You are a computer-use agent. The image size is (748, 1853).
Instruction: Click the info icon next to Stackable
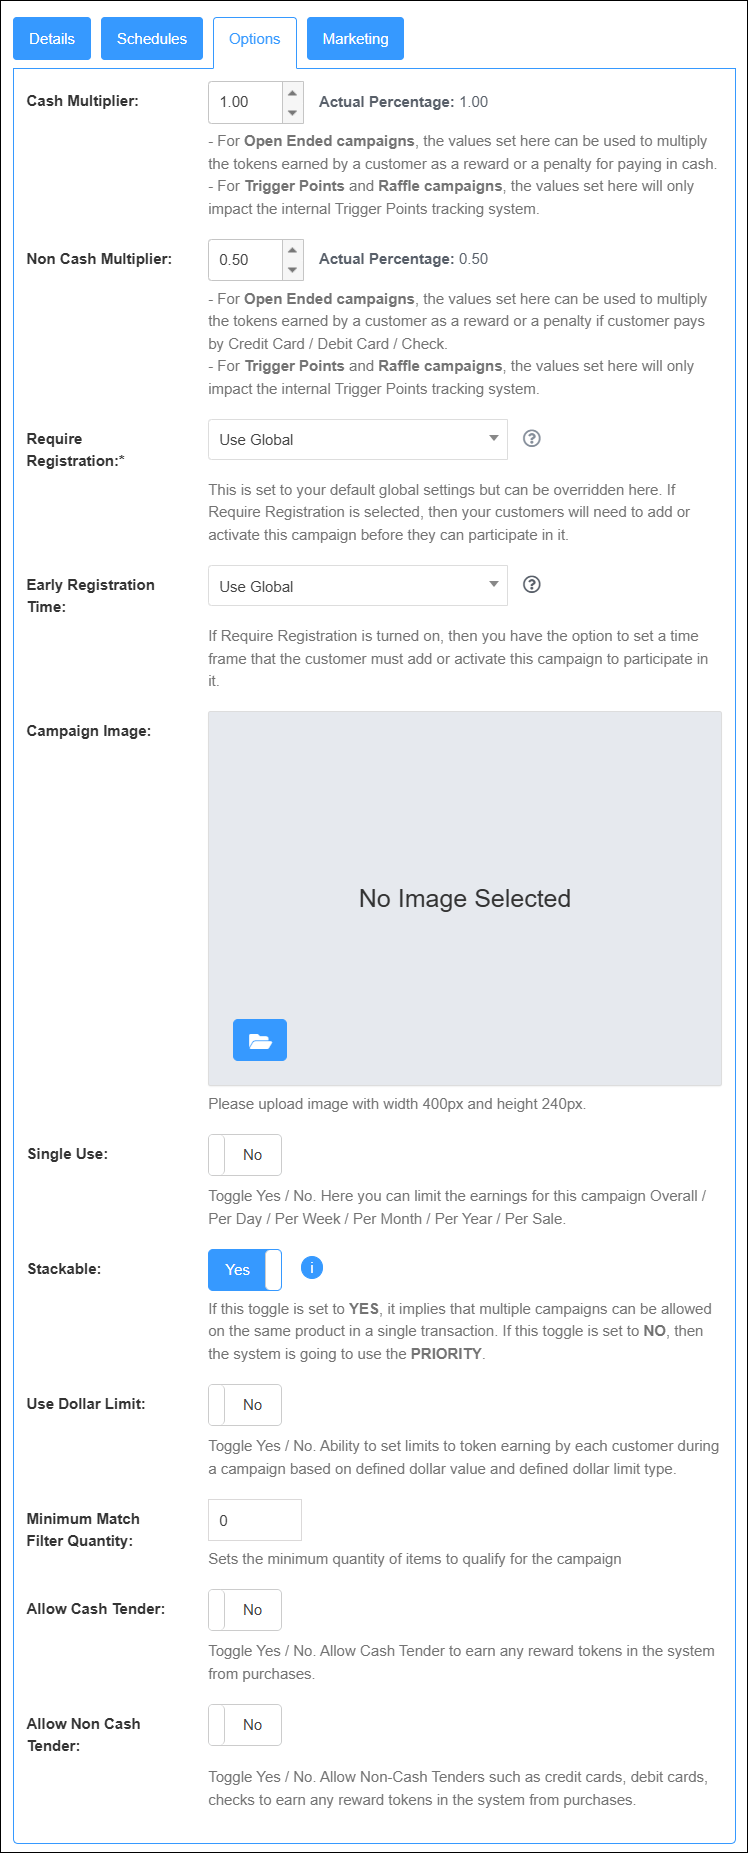tap(312, 1268)
